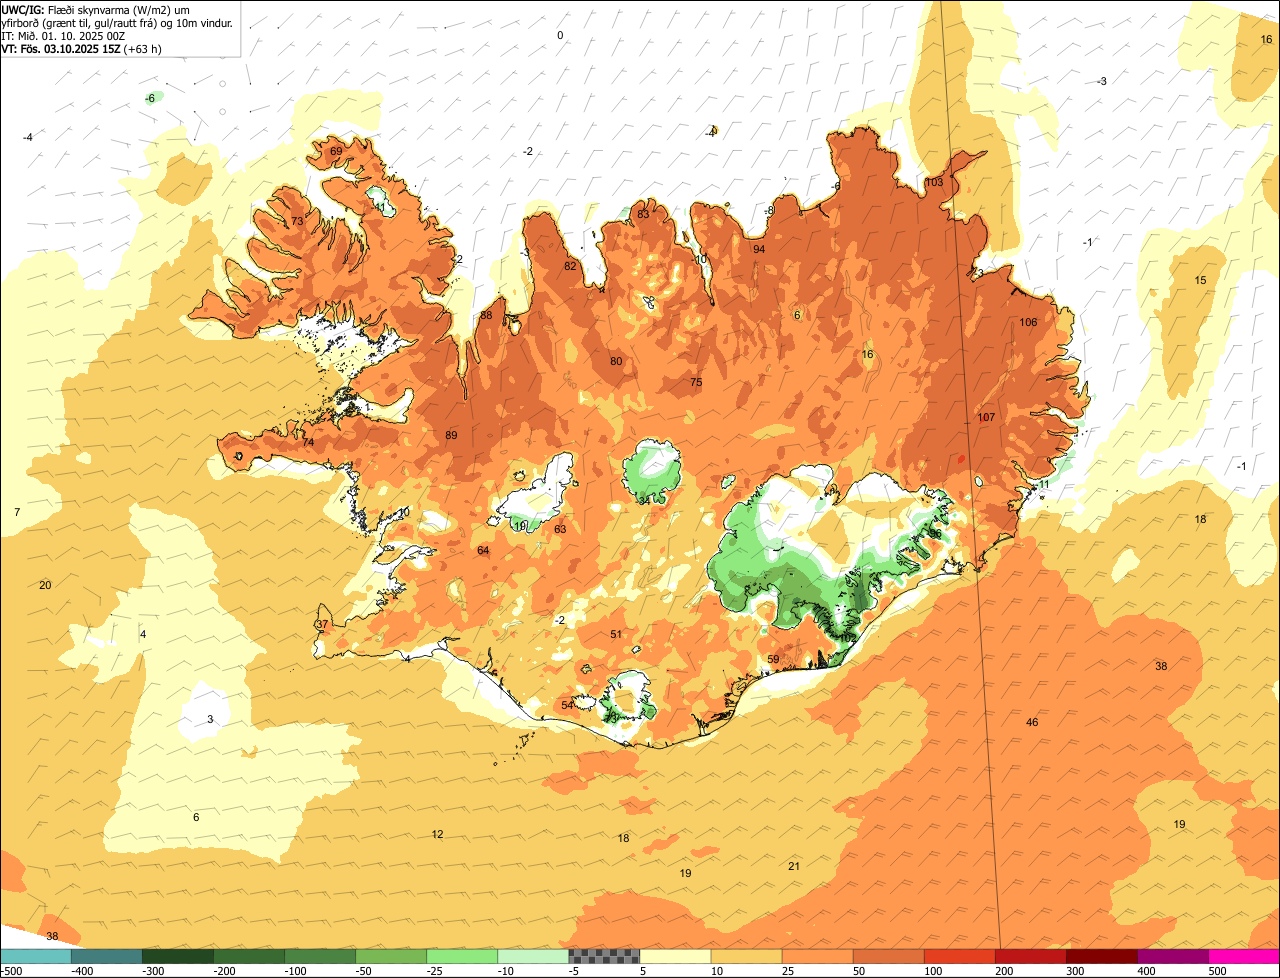
Task: Click the ocean value 15 east of Iceland
Action: tap(1201, 280)
